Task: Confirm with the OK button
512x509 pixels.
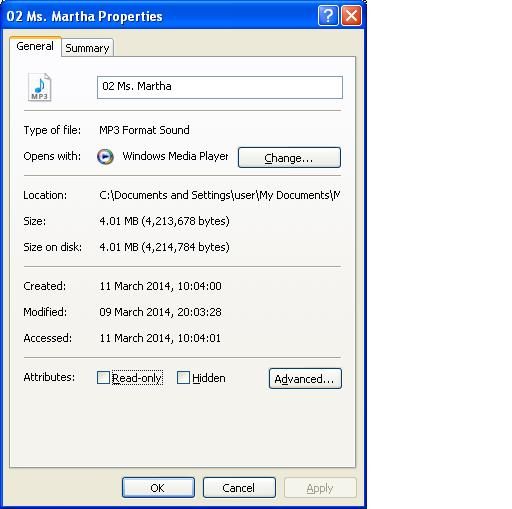Action: pyautogui.click(x=158, y=488)
